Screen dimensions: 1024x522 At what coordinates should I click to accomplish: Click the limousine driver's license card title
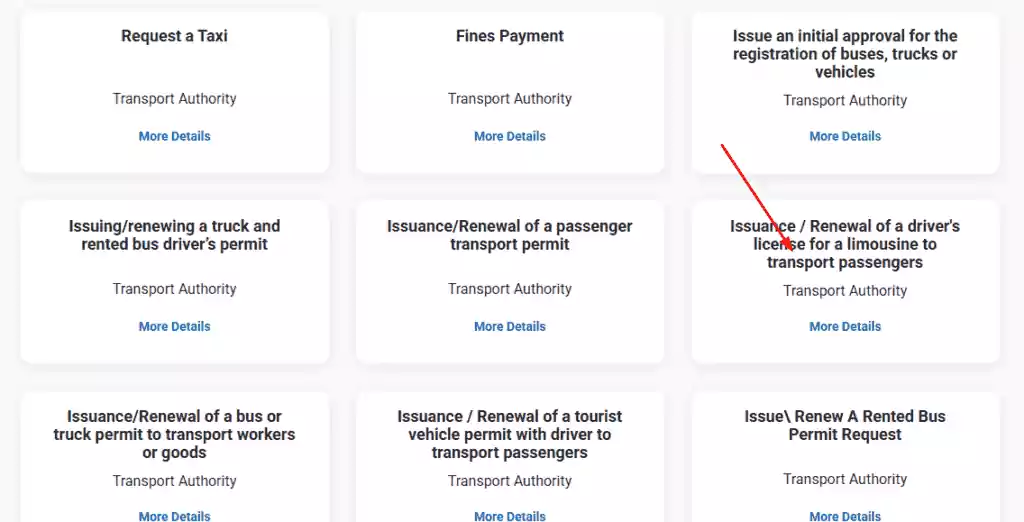[x=845, y=244]
